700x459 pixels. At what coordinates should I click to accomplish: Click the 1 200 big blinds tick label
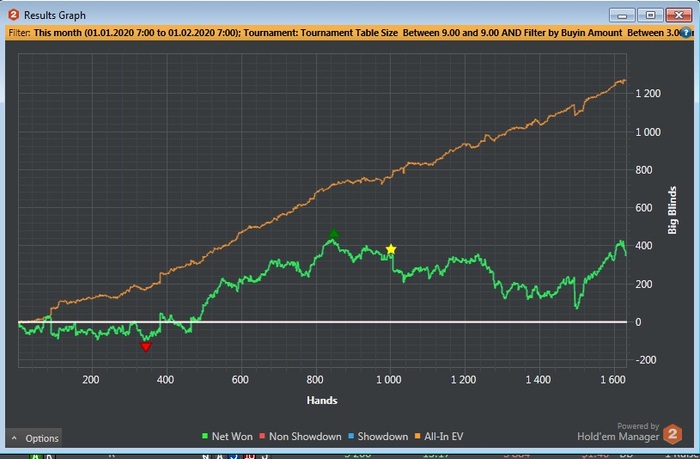coord(648,94)
